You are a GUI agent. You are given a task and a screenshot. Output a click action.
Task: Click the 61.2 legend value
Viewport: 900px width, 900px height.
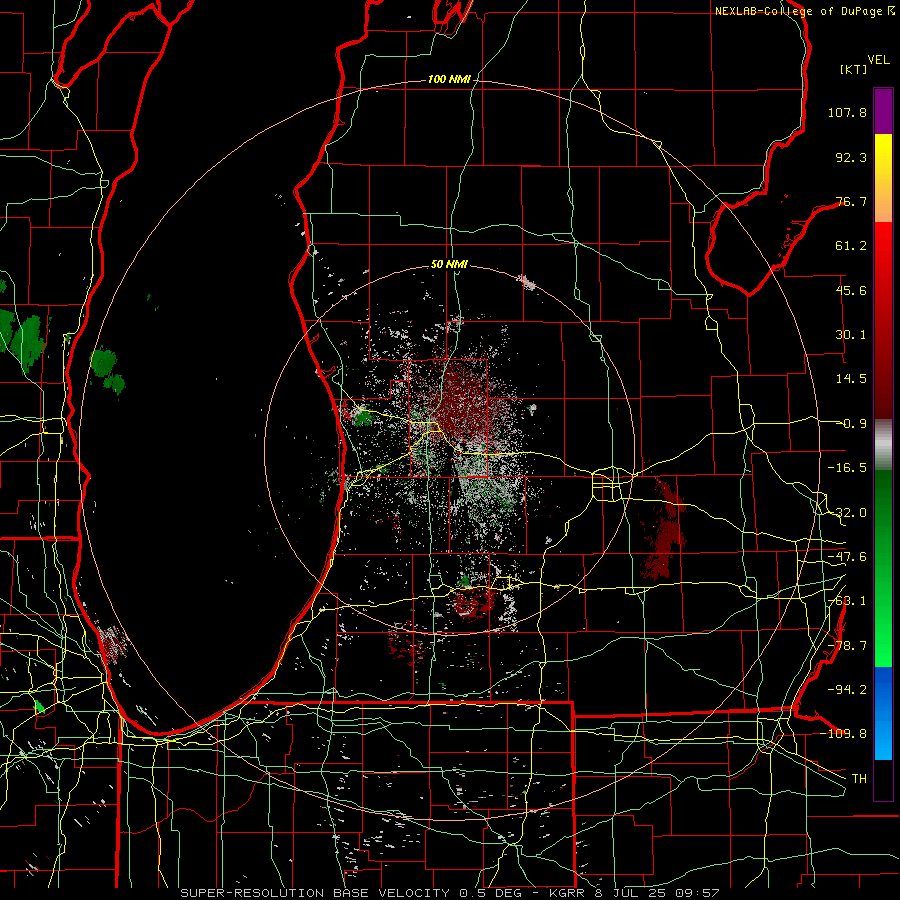click(851, 246)
